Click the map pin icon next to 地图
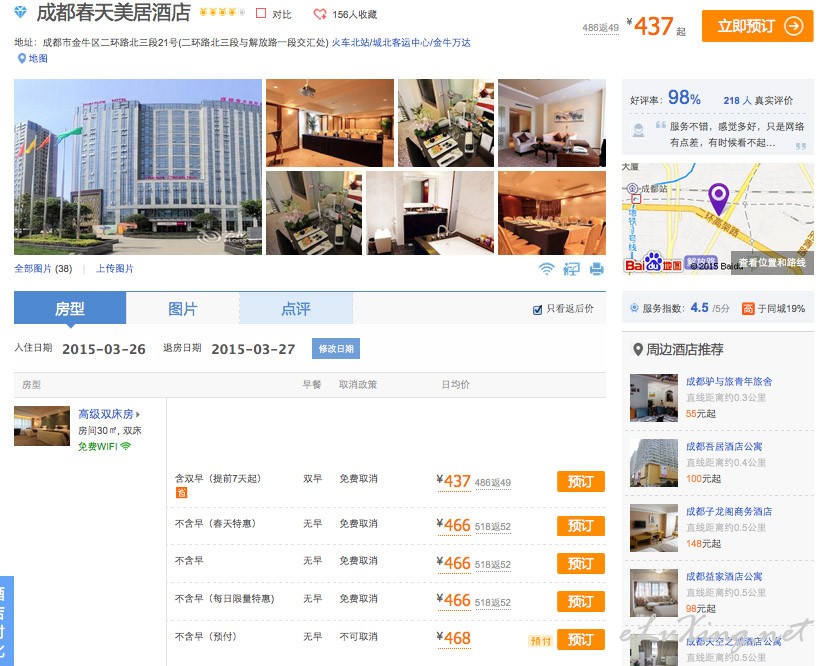Viewport: 824px width, 666px height. tap(21, 59)
